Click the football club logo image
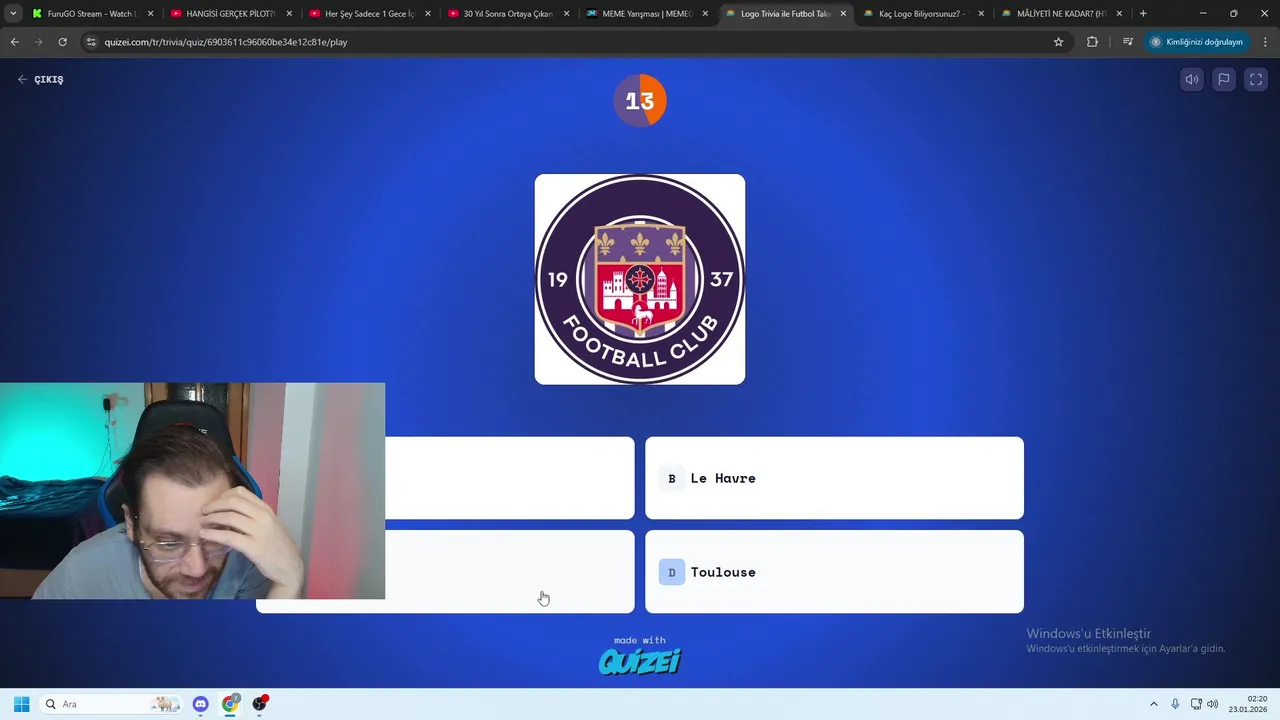This screenshot has height=720, width=1280. 640,279
